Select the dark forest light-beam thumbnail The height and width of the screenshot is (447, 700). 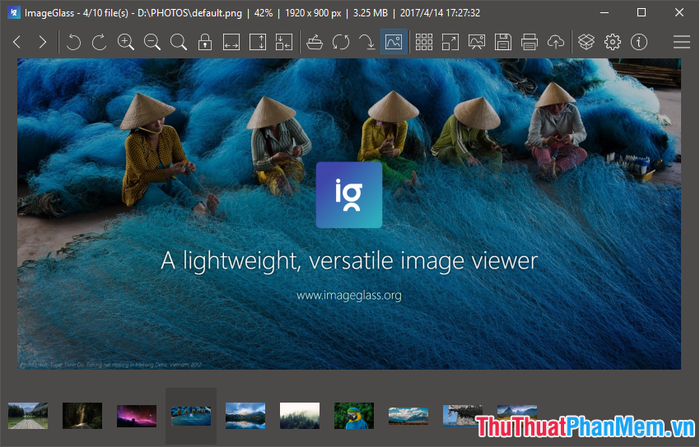tap(82, 416)
